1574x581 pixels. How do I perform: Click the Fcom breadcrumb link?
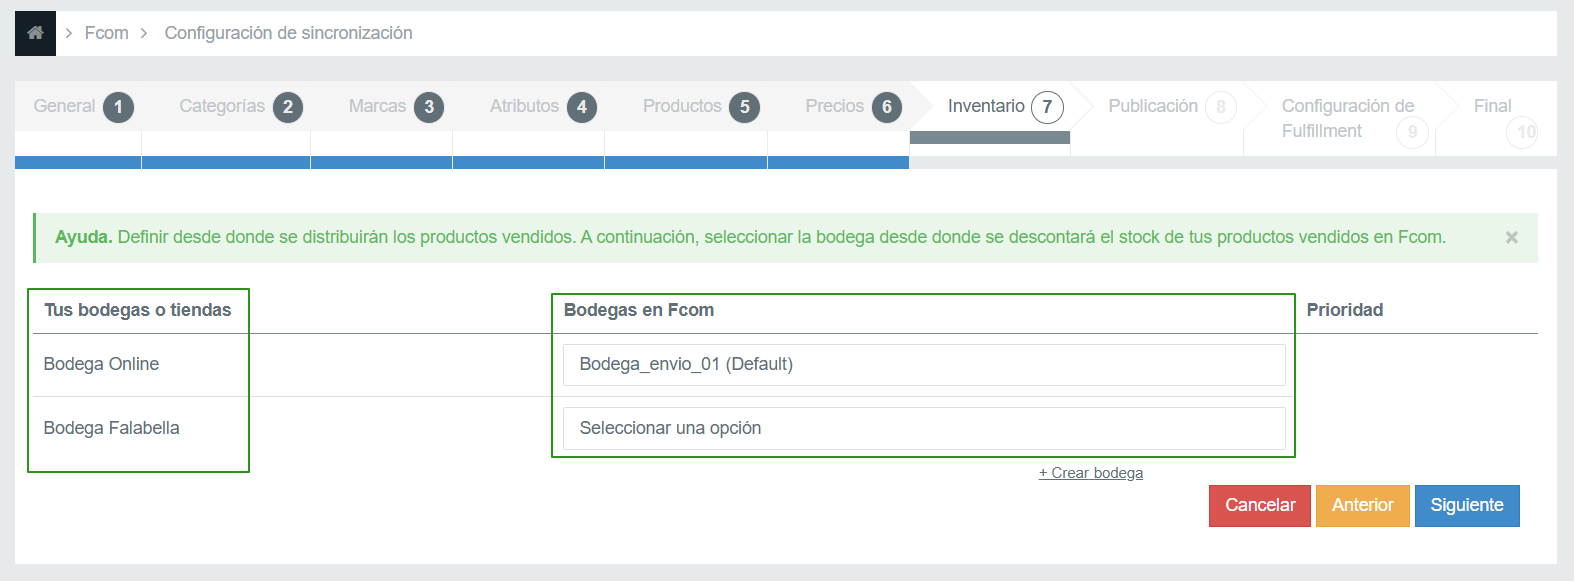point(106,33)
